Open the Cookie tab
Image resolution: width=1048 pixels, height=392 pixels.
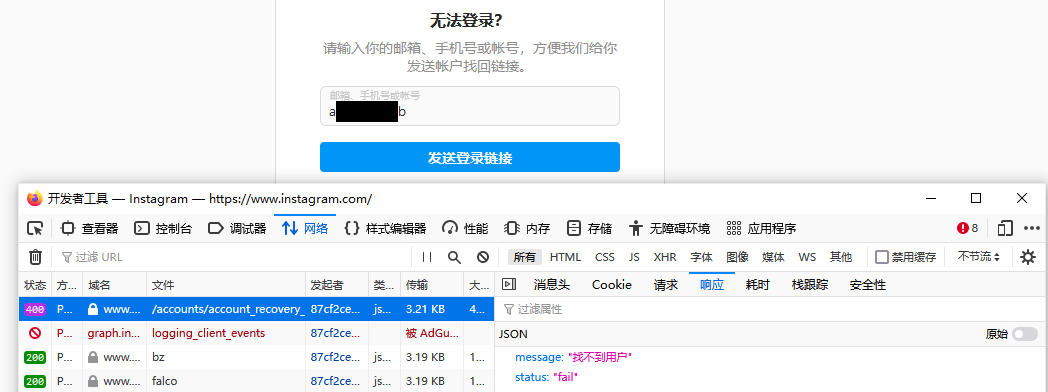click(612, 285)
